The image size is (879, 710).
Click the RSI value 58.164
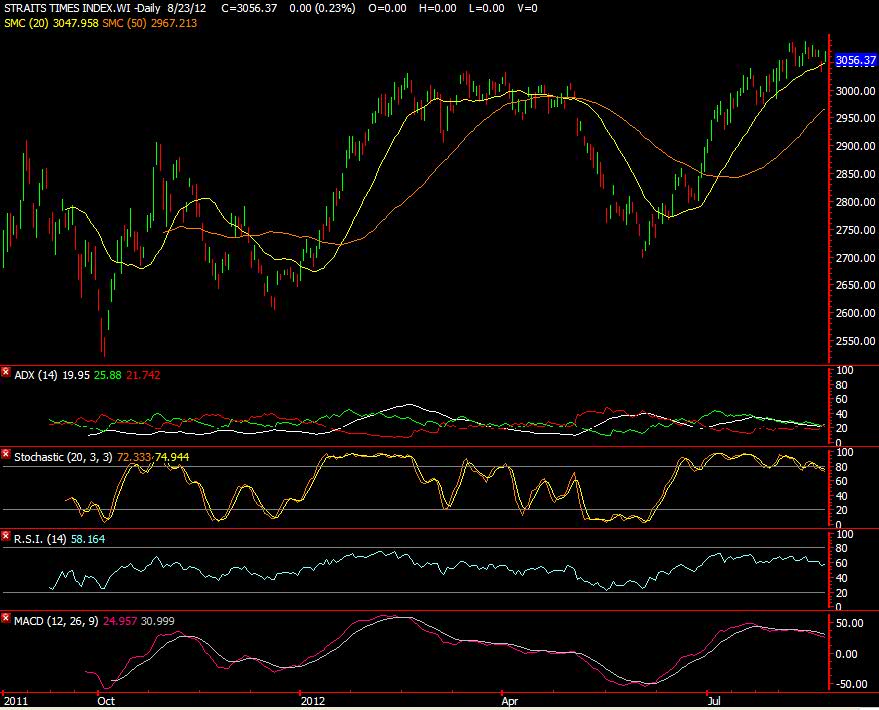tap(88, 539)
